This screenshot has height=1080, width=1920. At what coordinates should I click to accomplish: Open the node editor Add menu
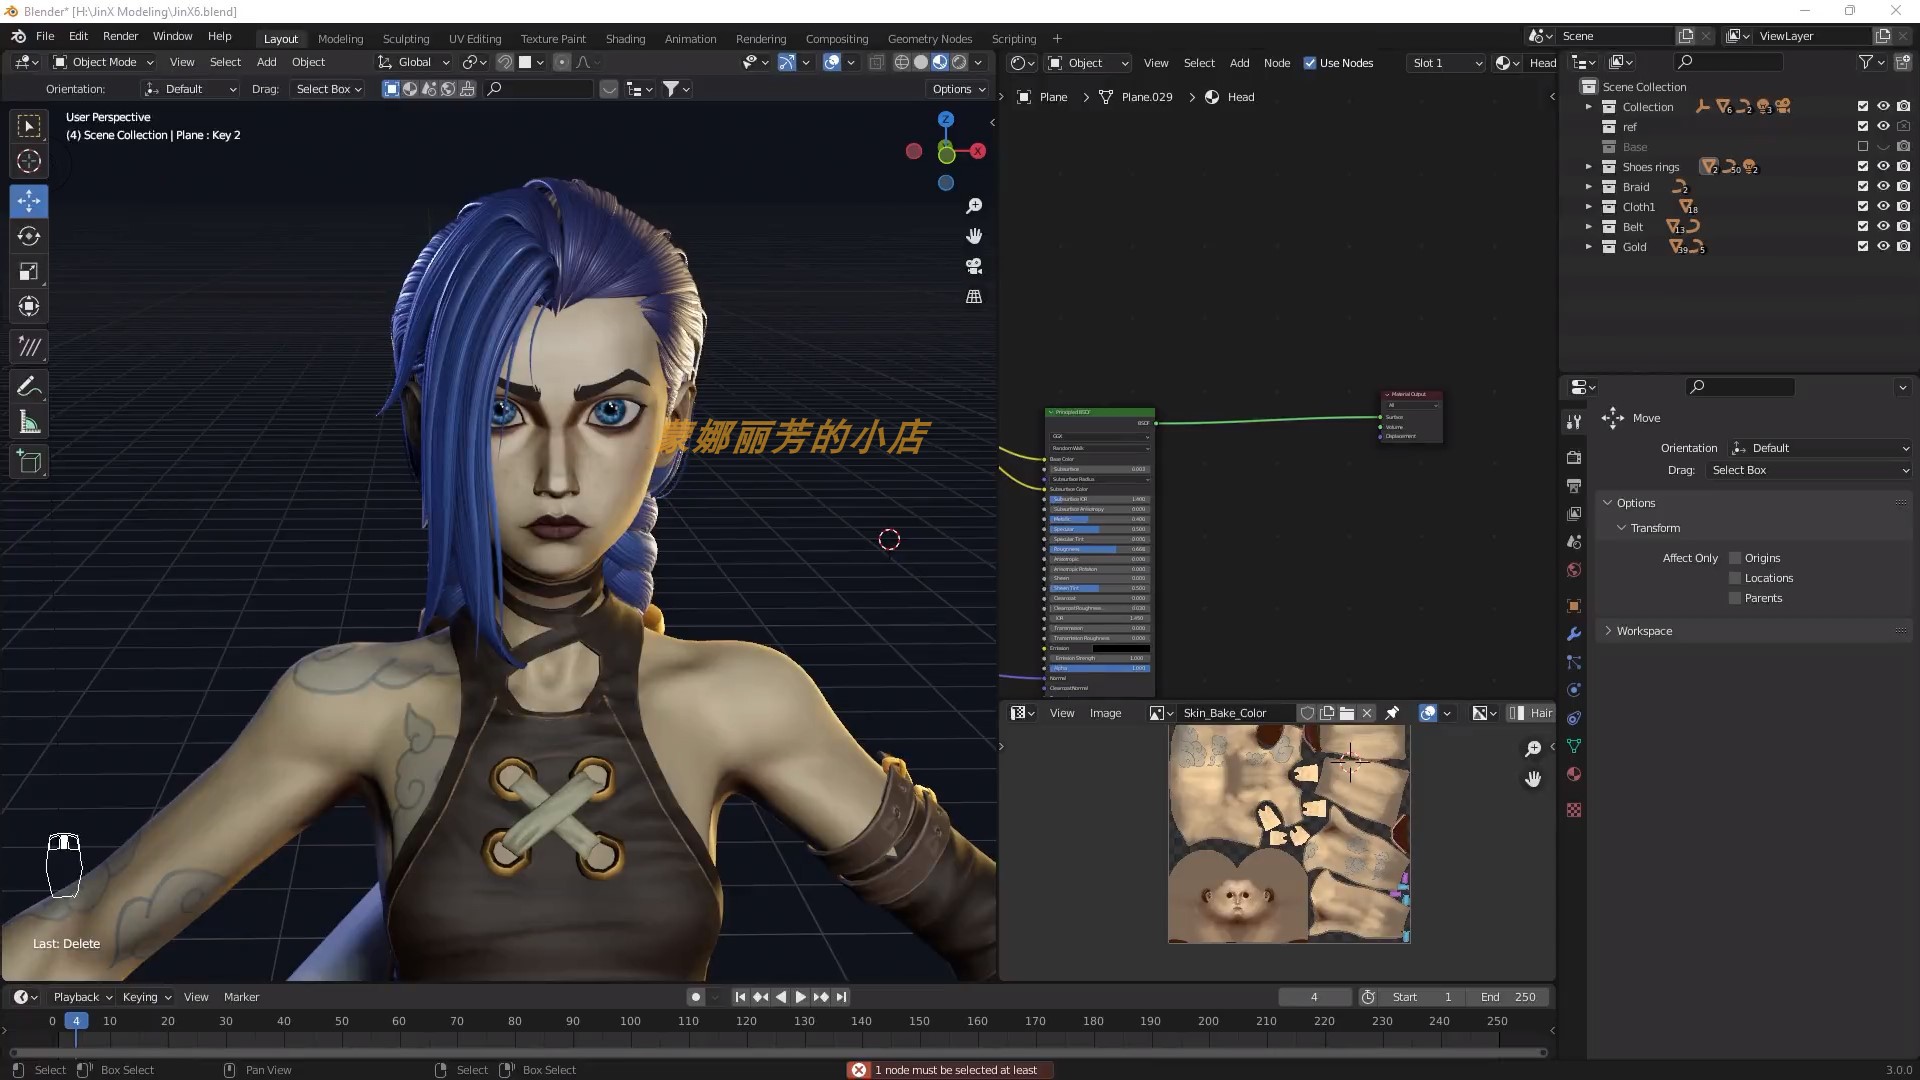(1239, 63)
